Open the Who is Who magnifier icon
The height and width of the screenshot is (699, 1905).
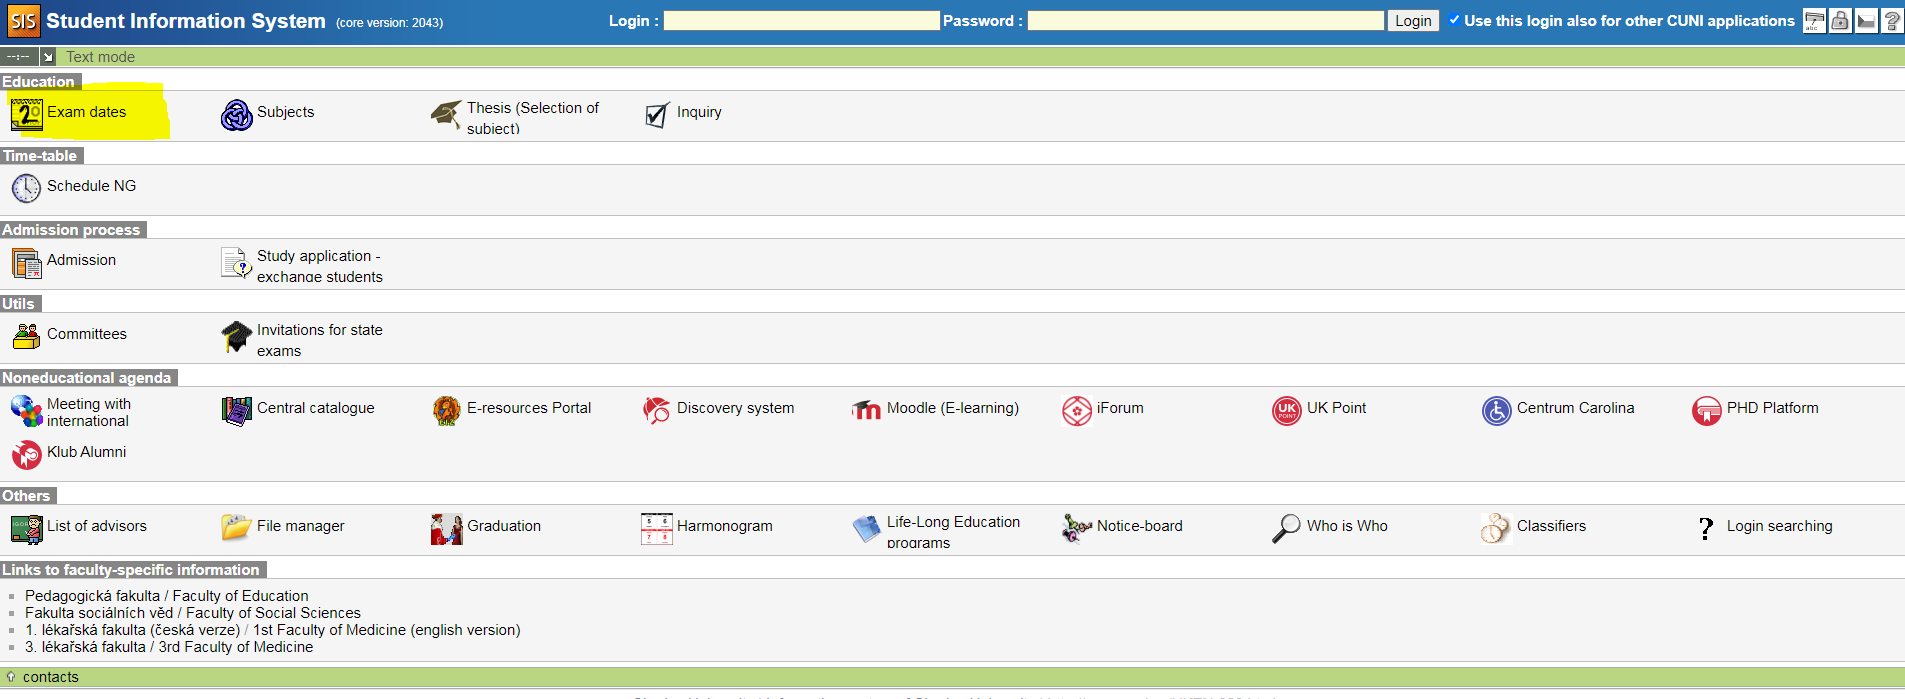tap(1286, 528)
